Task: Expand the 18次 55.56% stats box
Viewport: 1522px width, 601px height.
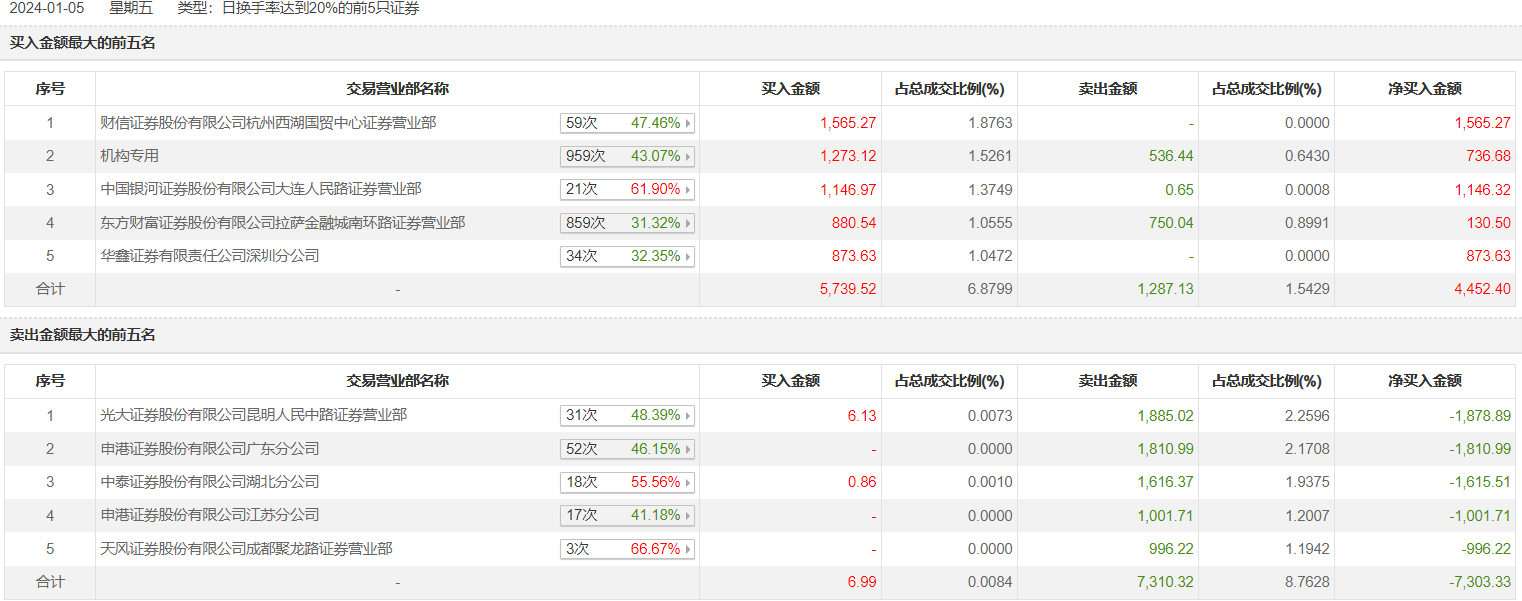Action: [x=627, y=482]
